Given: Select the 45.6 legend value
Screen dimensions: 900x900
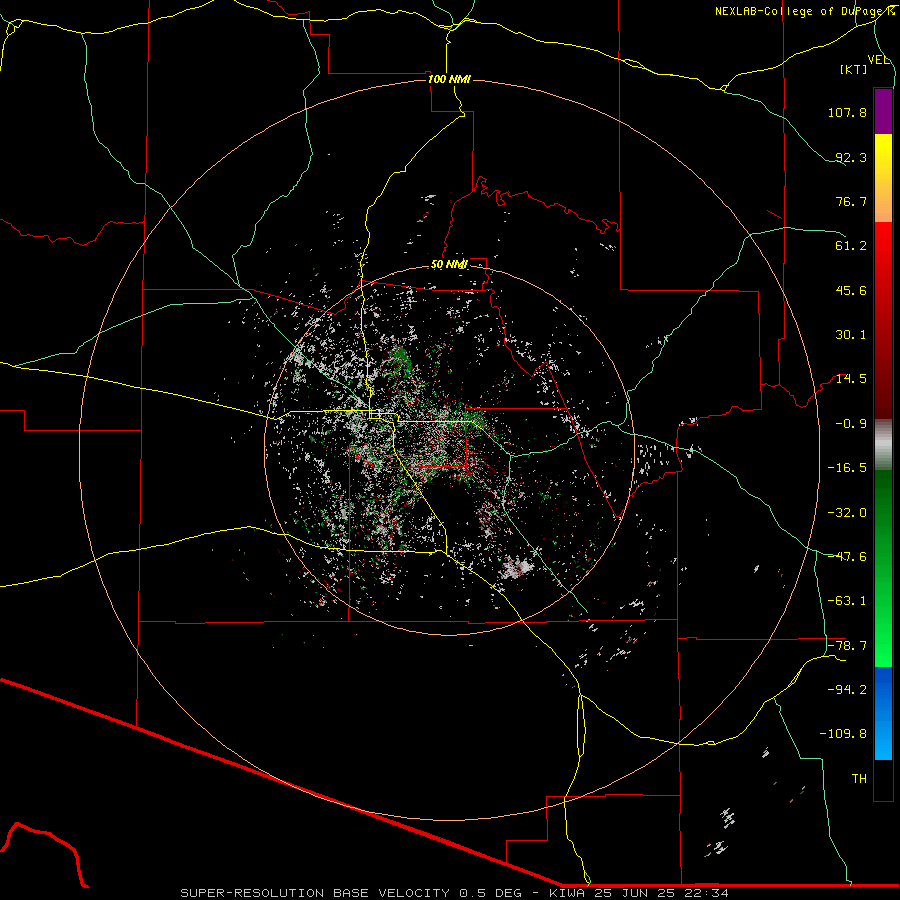Looking at the screenshot, I should pyautogui.click(x=851, y=290).
